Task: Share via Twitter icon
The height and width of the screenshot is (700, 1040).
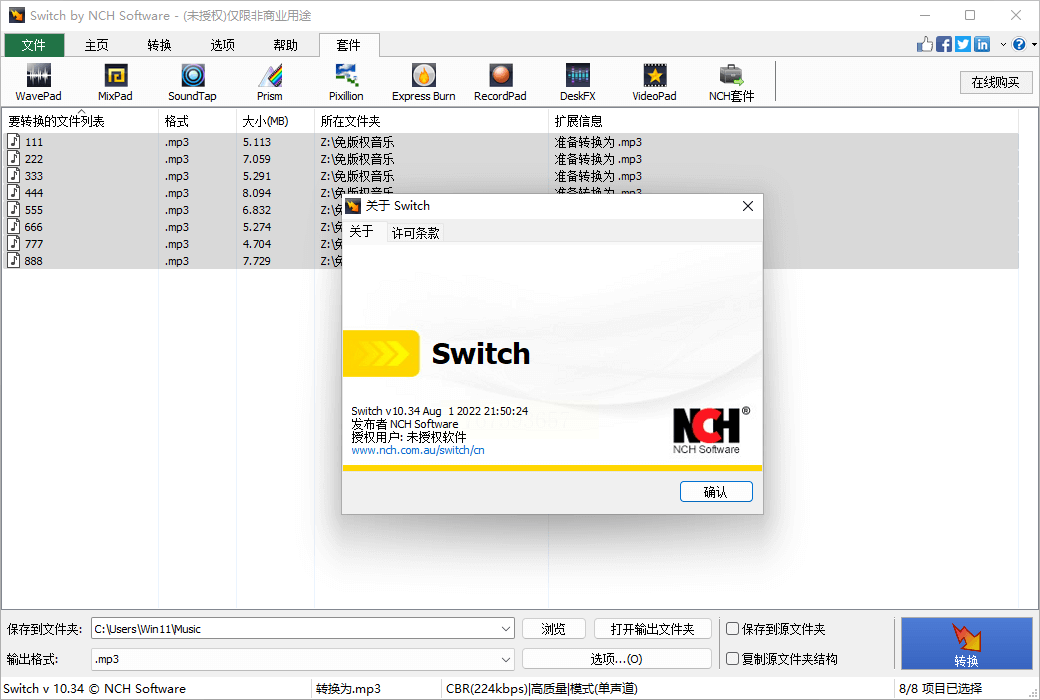Action: 963,44
